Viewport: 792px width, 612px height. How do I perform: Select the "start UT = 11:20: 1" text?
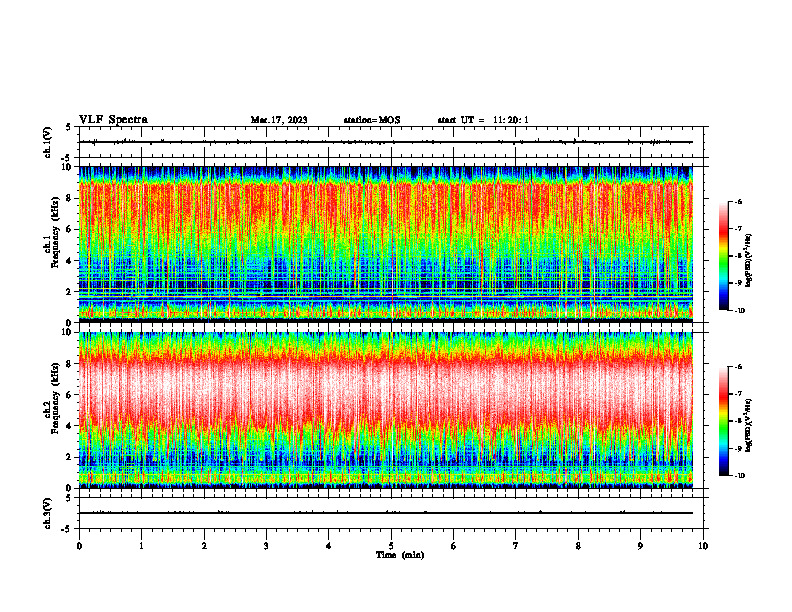483,120
